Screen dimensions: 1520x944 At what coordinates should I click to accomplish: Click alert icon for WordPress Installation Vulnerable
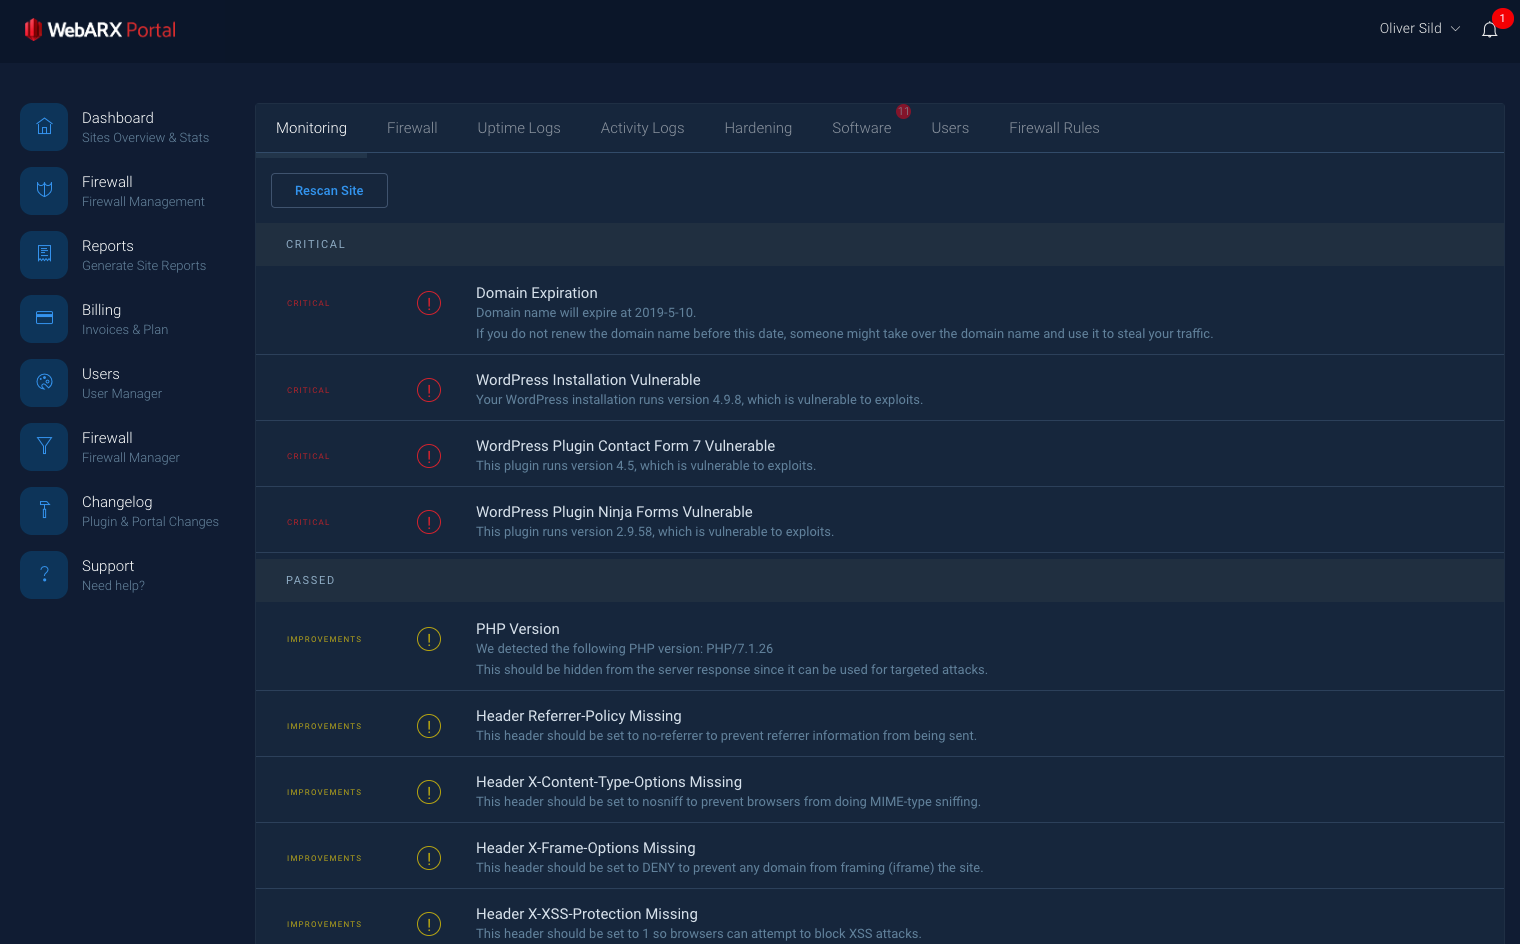[x=429, y=390]
